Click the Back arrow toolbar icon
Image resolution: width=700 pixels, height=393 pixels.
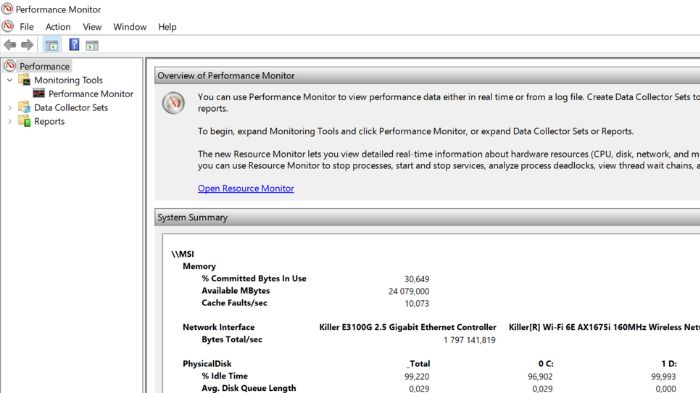tap(10, 45)
